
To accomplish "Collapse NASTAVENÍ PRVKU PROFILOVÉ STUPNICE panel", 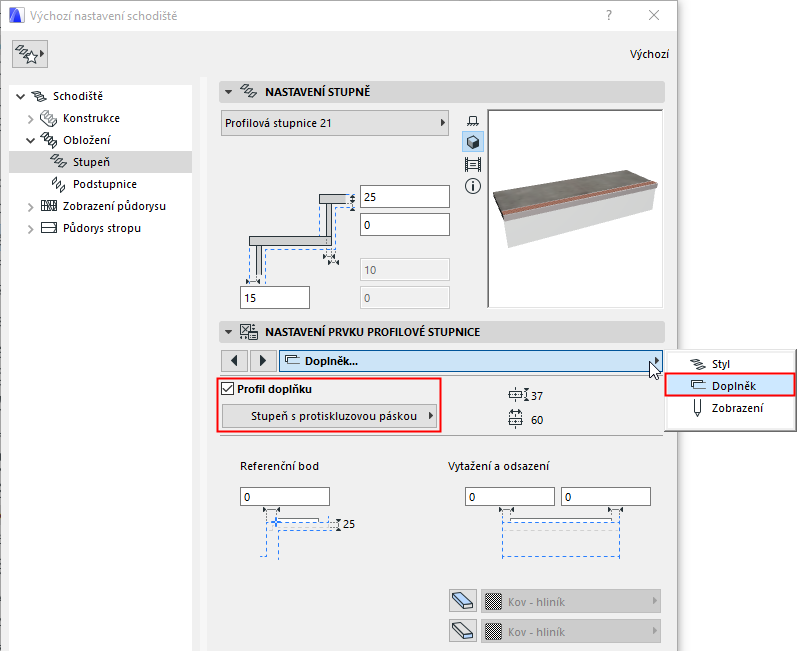I will 229,332.
